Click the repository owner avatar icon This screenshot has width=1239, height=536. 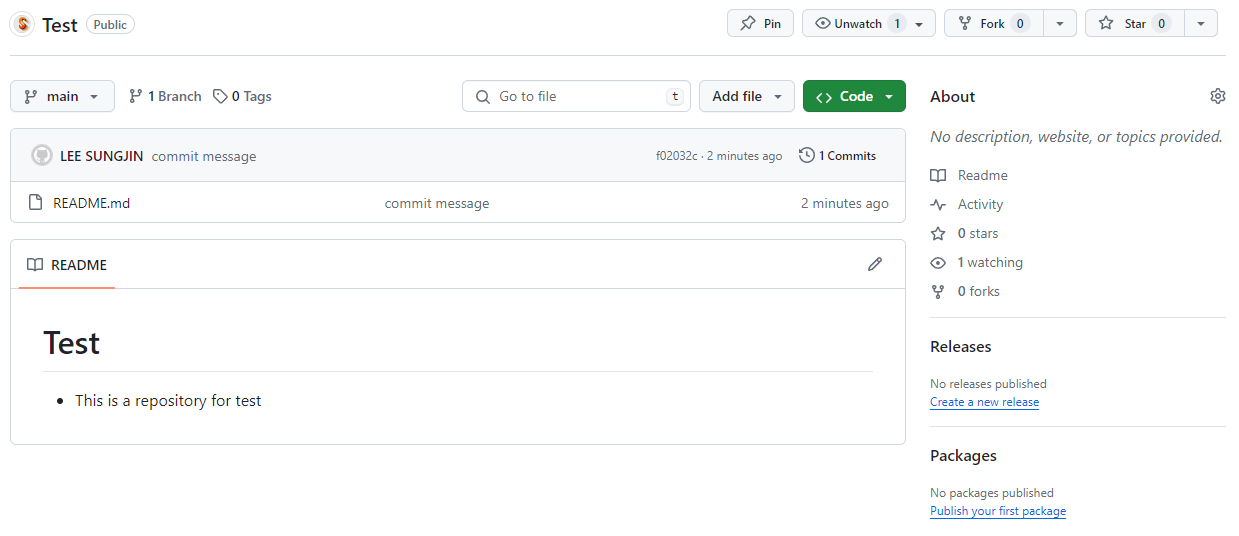pyautogui.click(x=22, y=24)
